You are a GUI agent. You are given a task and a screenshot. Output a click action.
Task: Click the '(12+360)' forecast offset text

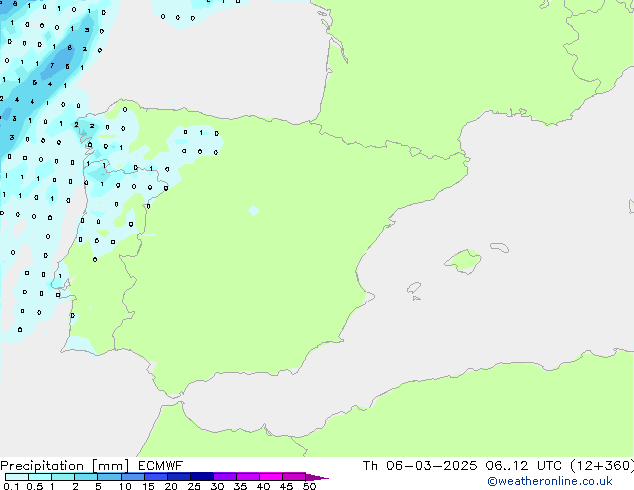click(602, 466)
